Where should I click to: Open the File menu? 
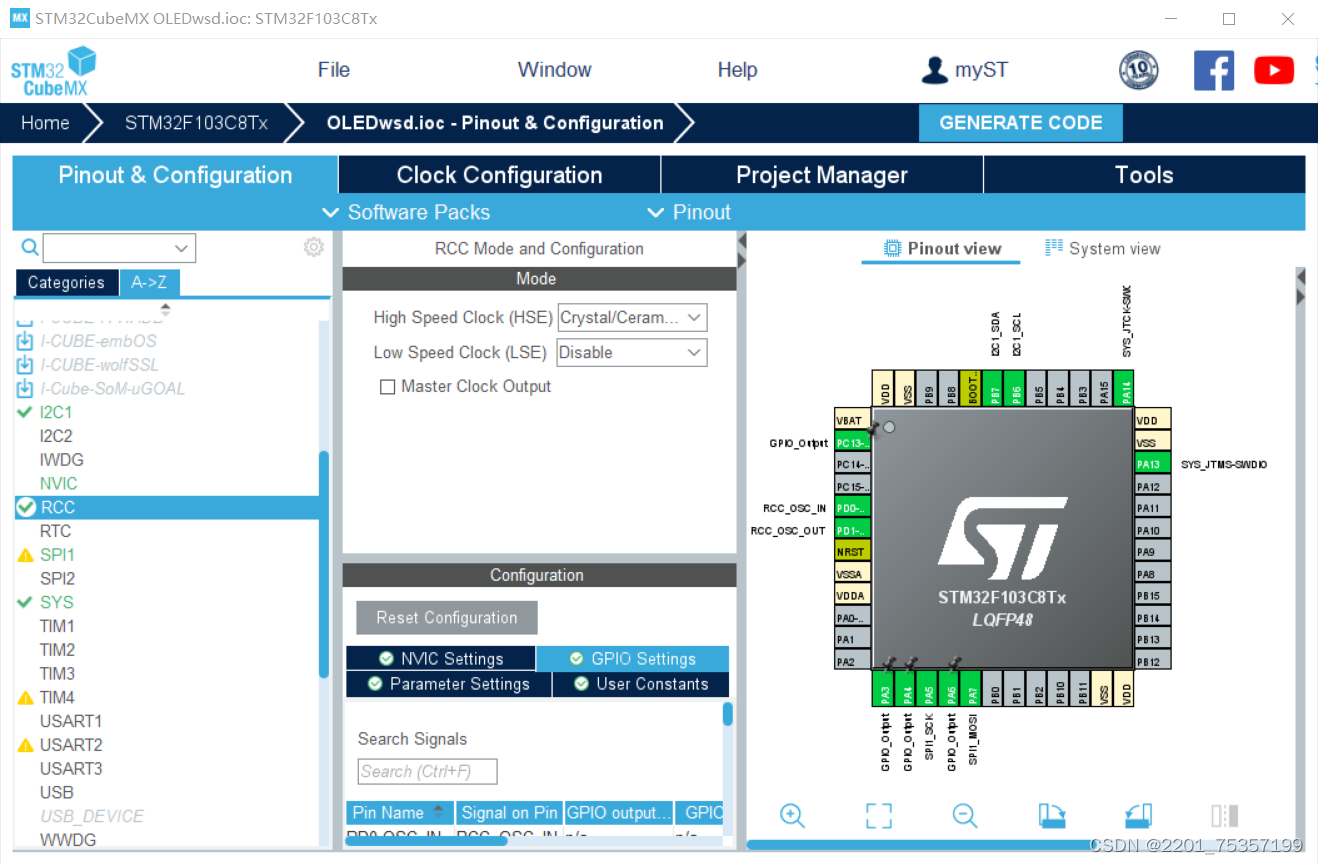334,70
